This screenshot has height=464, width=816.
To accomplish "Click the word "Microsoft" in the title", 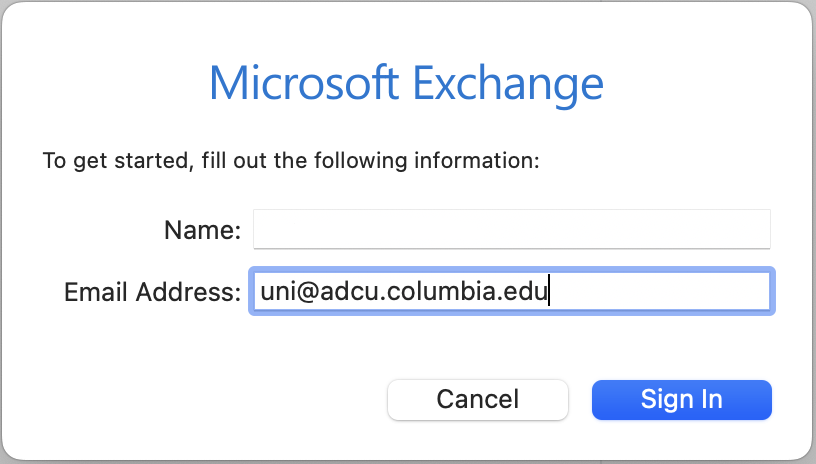I will [x=304, y=83].
